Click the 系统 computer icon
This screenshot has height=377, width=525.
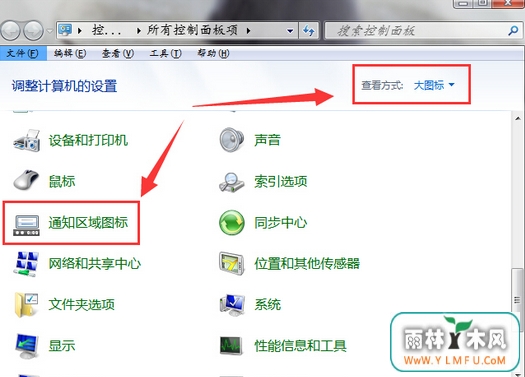(232, 305)
